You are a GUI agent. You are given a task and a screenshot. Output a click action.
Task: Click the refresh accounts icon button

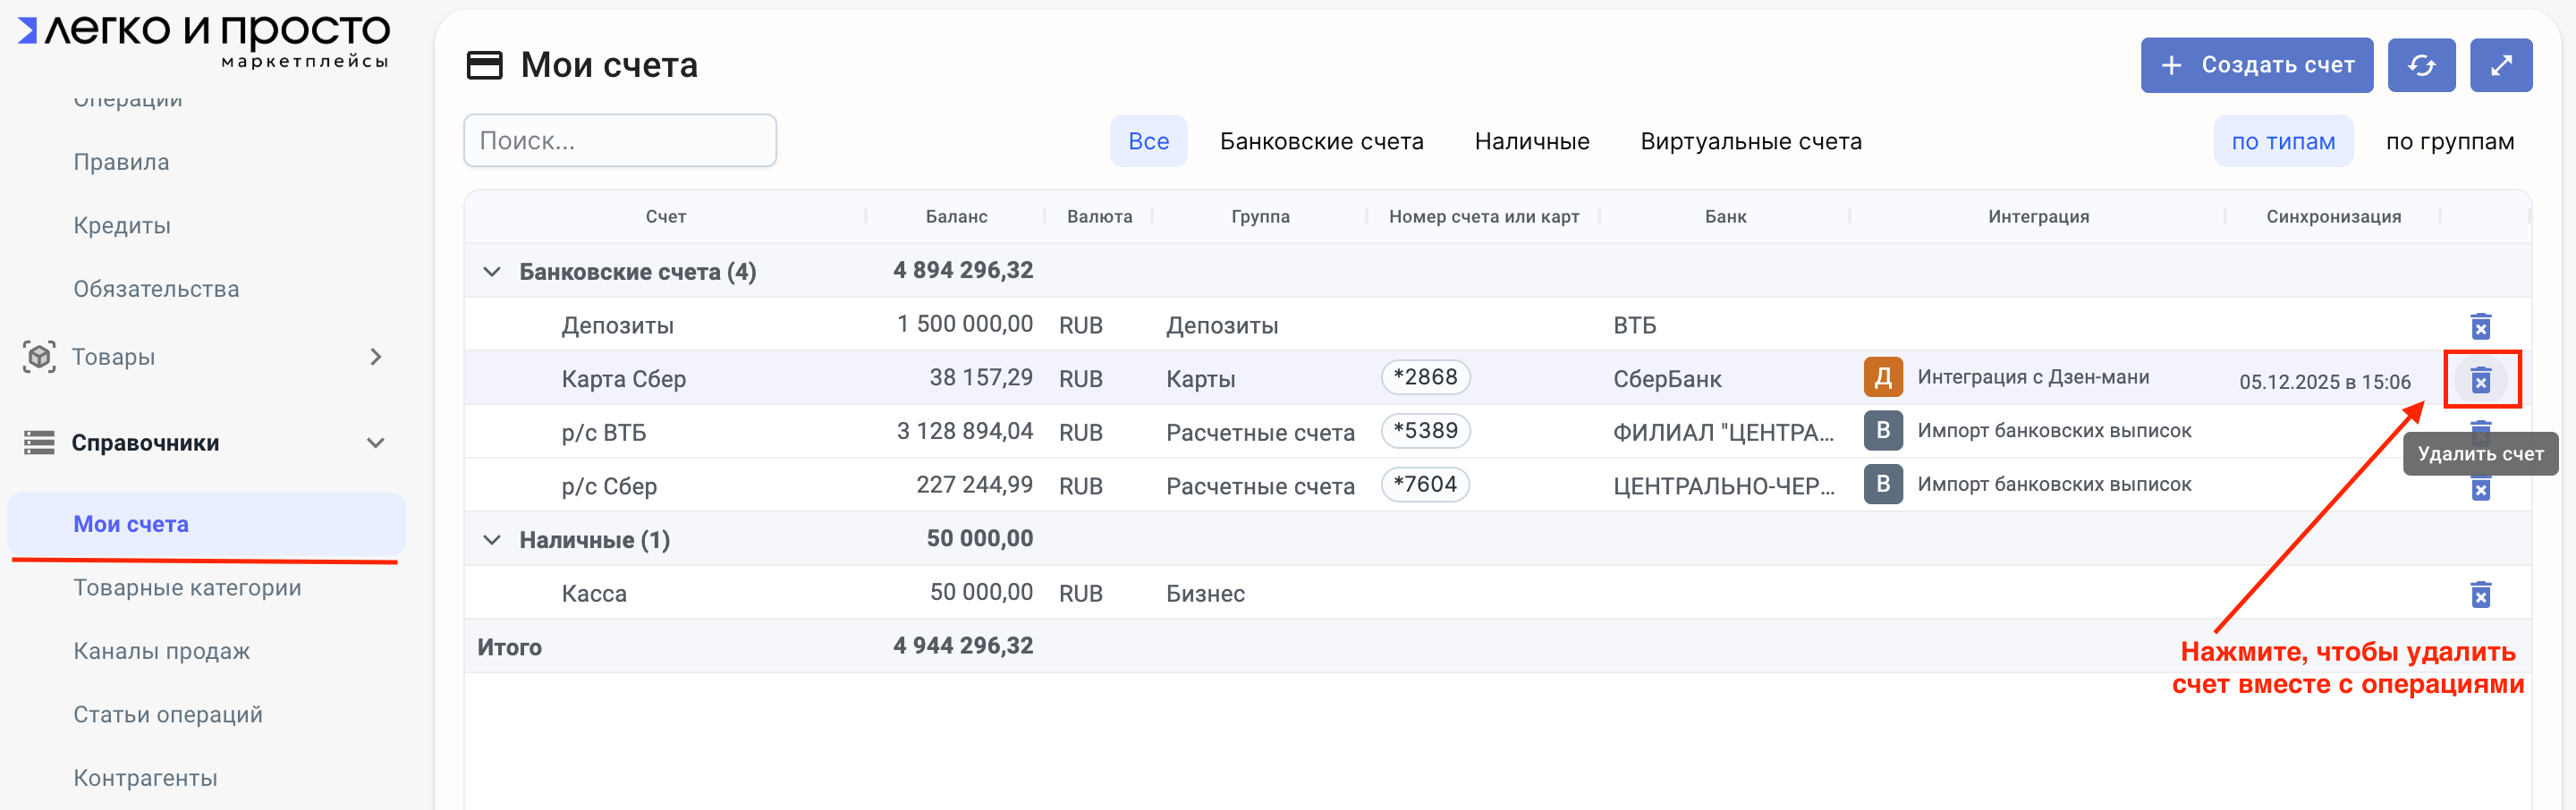coord(2420,65)
